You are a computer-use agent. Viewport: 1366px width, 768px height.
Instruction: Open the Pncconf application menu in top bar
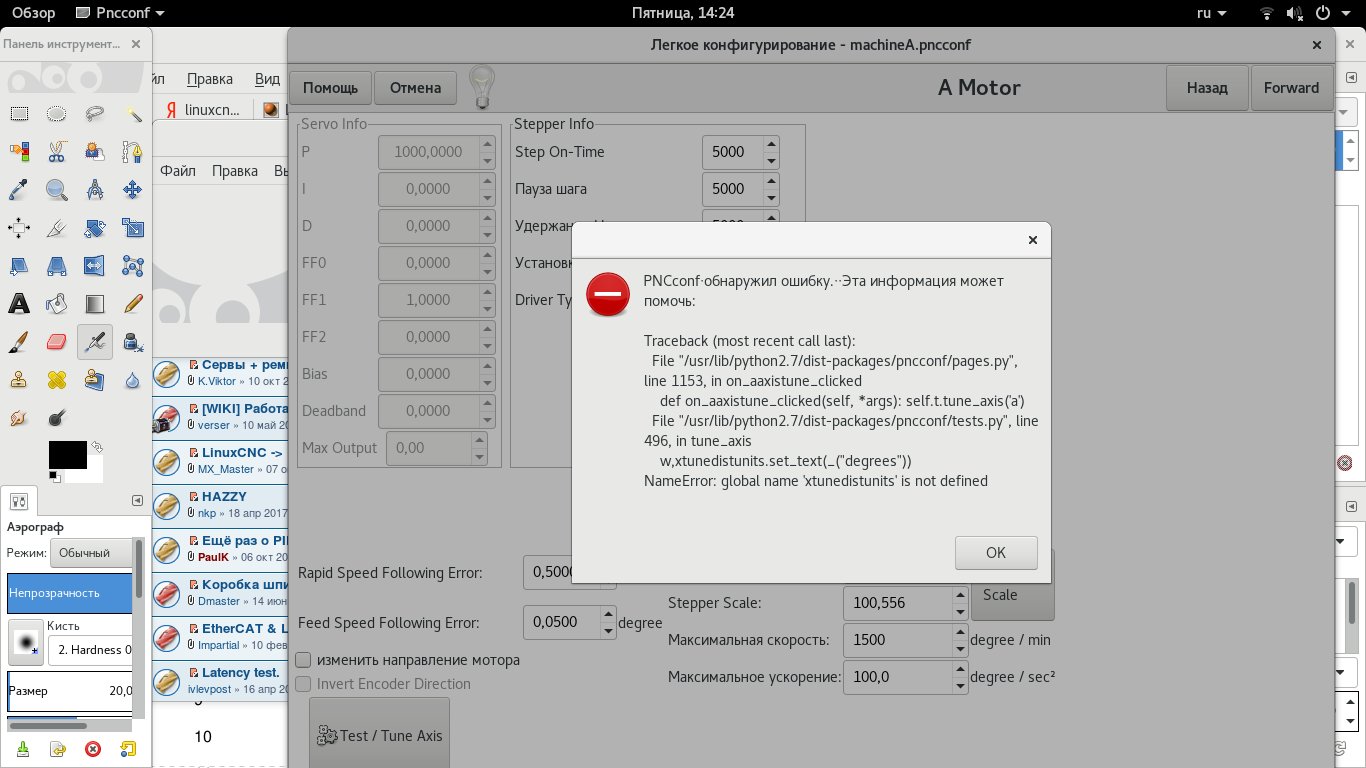(118, 13)
